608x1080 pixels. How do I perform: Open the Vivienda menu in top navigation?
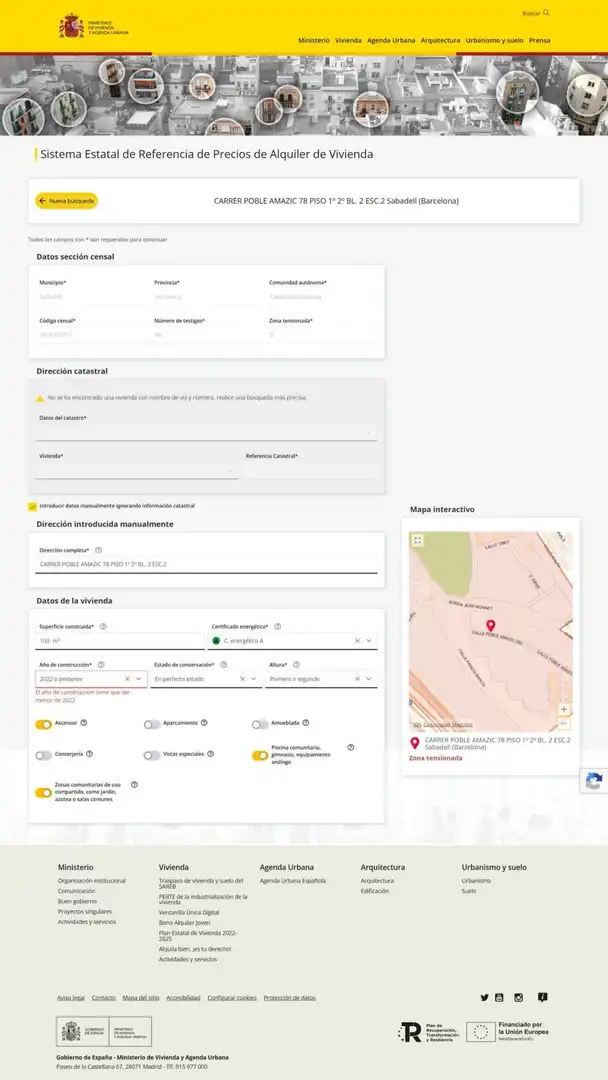(348, 40)
